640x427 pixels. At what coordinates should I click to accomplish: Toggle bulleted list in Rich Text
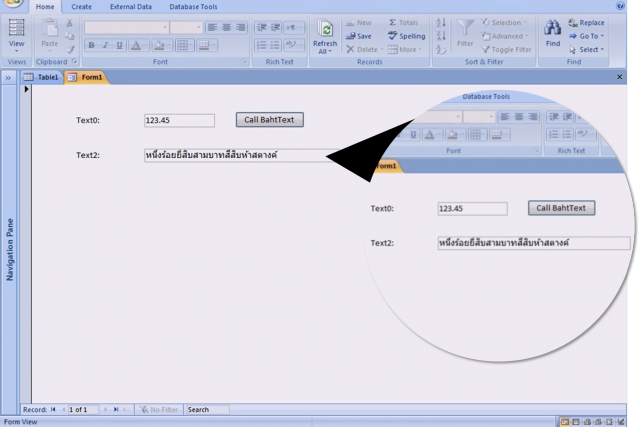click(x=276, y=44)
